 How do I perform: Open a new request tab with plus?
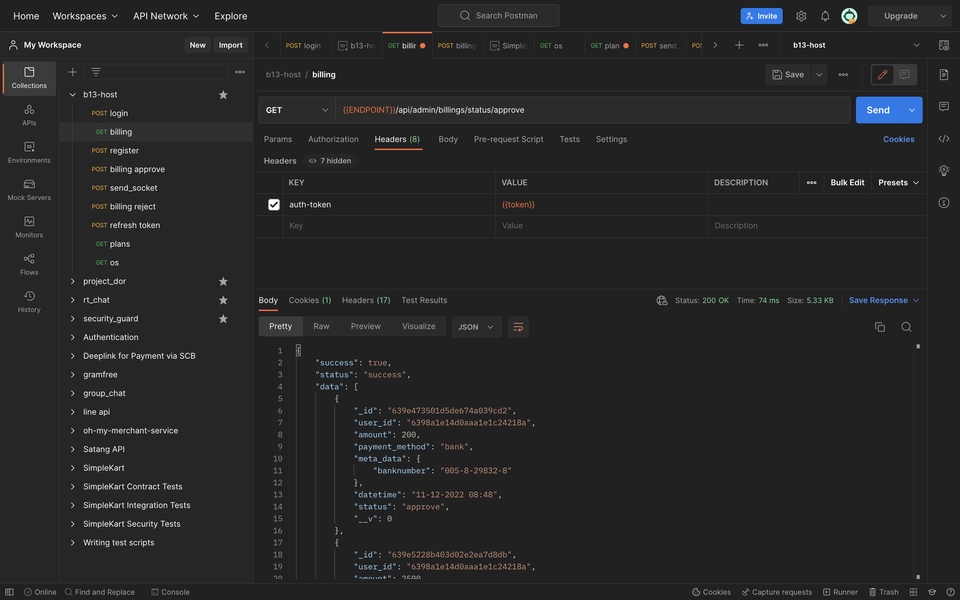point(739,45)
